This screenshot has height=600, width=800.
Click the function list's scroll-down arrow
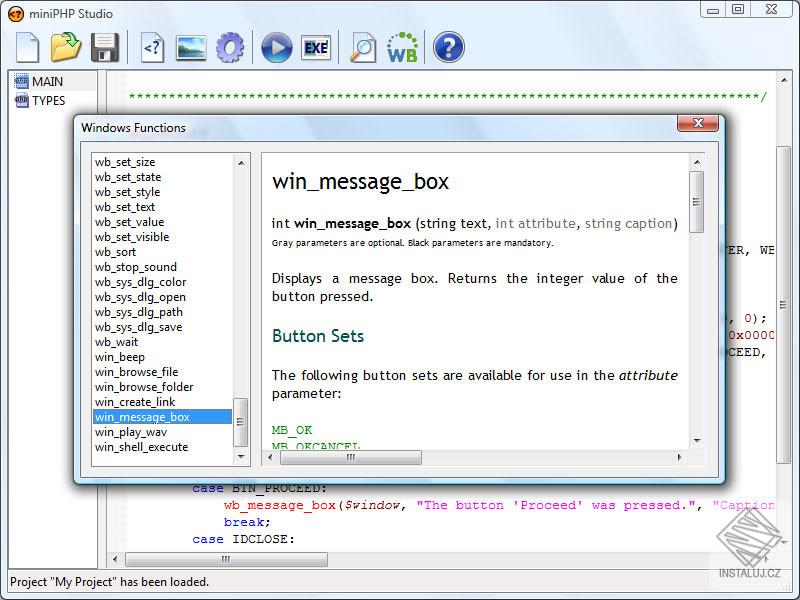coord(240,457)
